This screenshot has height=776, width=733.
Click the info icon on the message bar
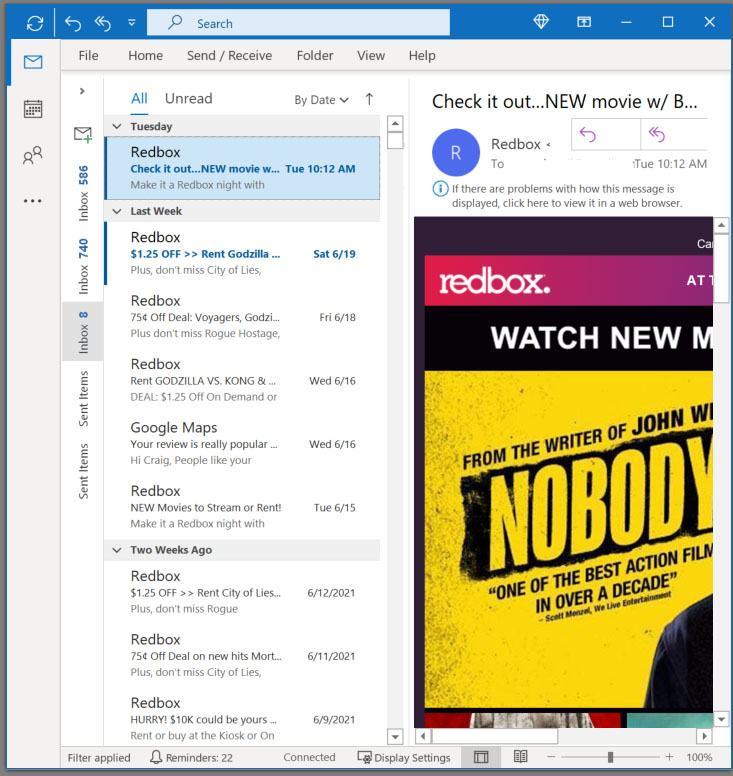point(440,189)
